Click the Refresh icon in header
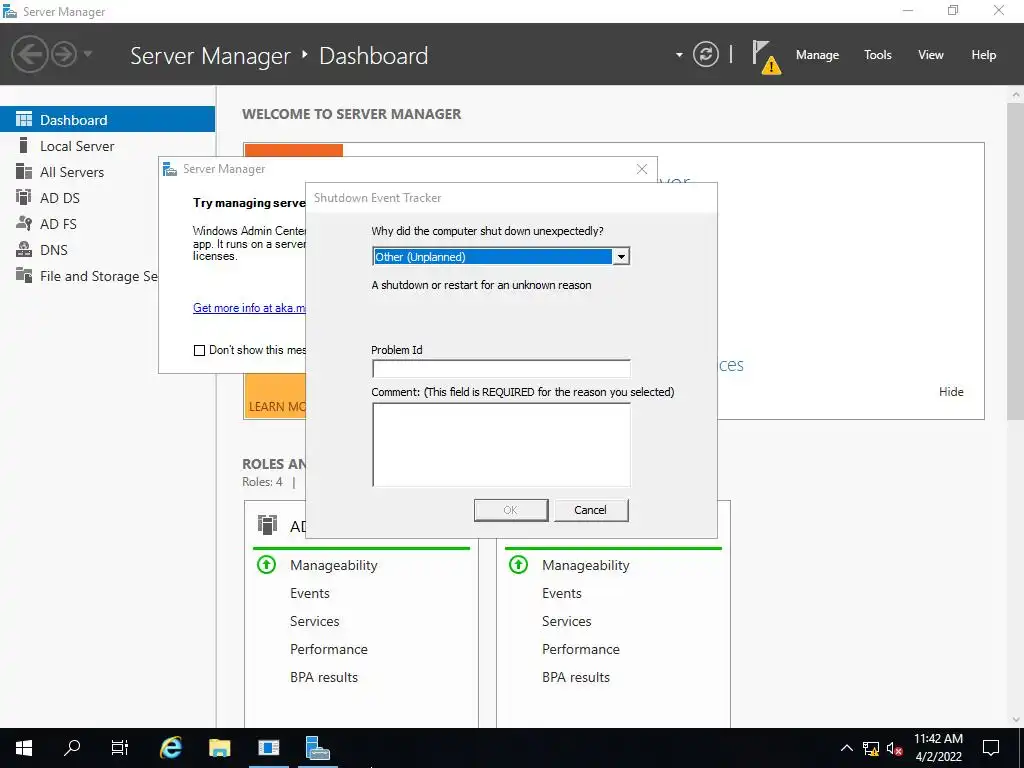Viewport: 1024px width, 768px height. [705, 54]
